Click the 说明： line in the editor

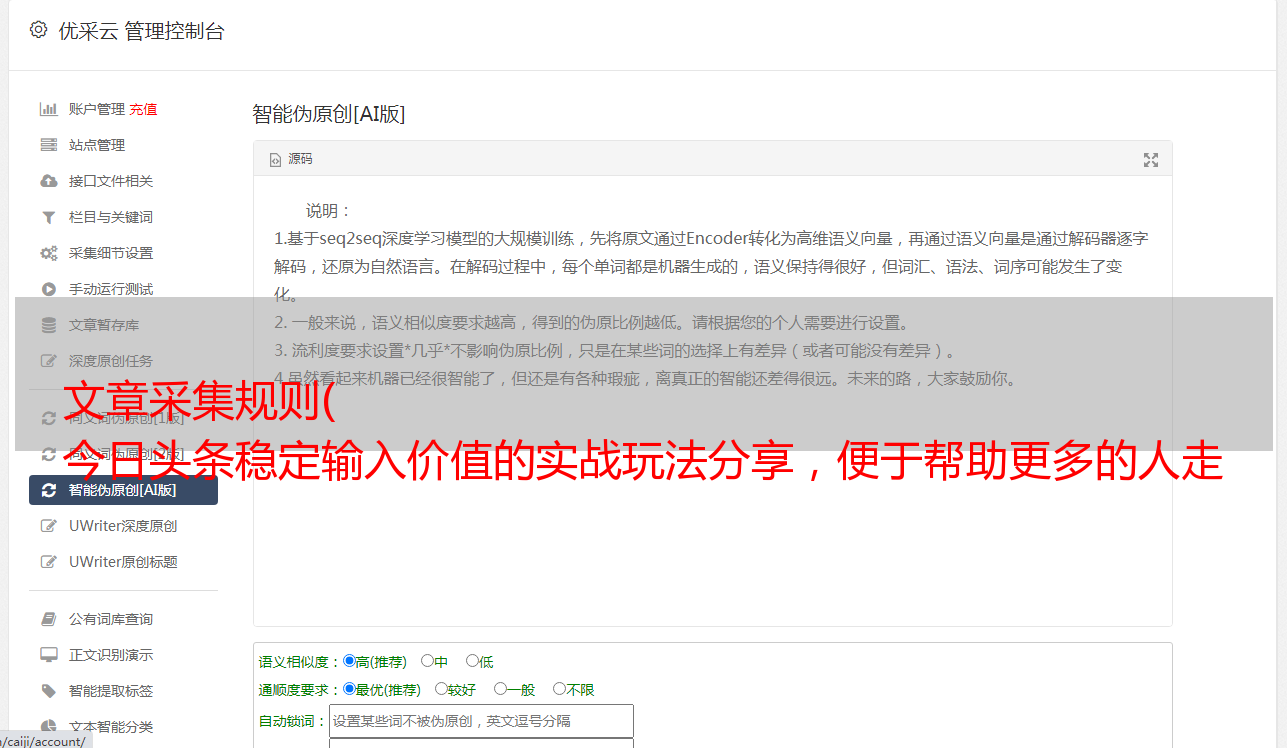pyautogui.click(x=329, y=211)
